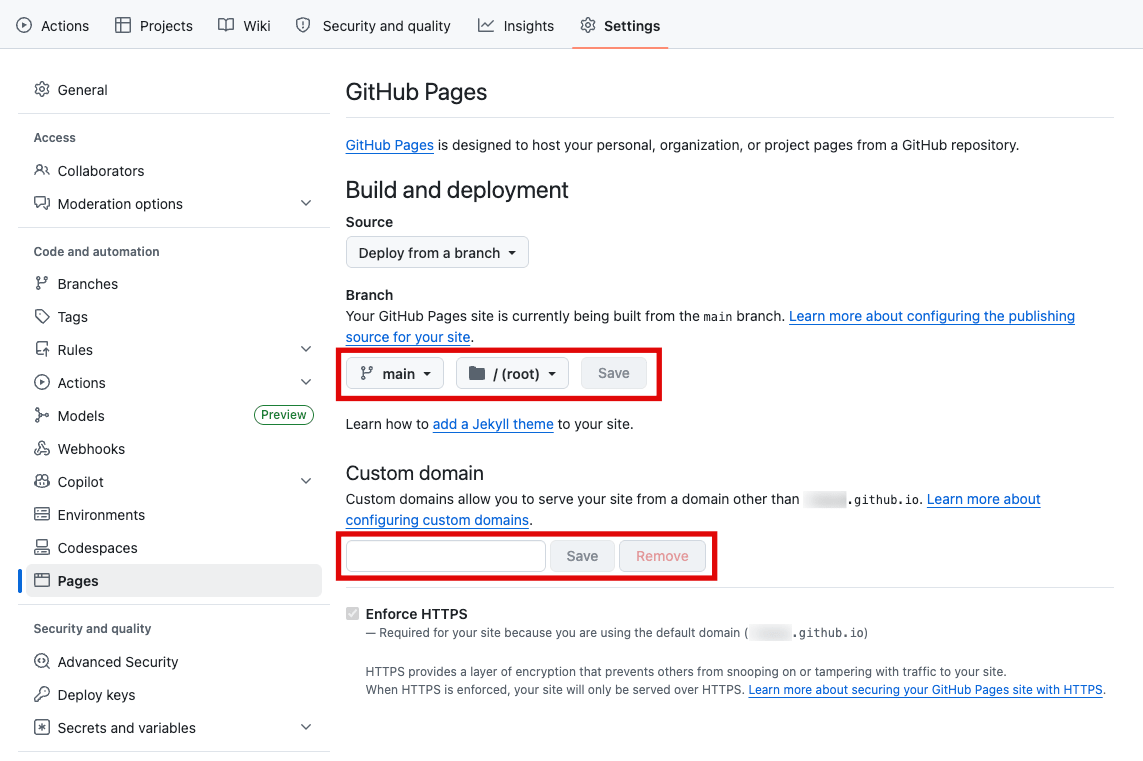Follow the add a Jekyll theme link
The height and width of the screenshot is (761, 1143).
493,424
